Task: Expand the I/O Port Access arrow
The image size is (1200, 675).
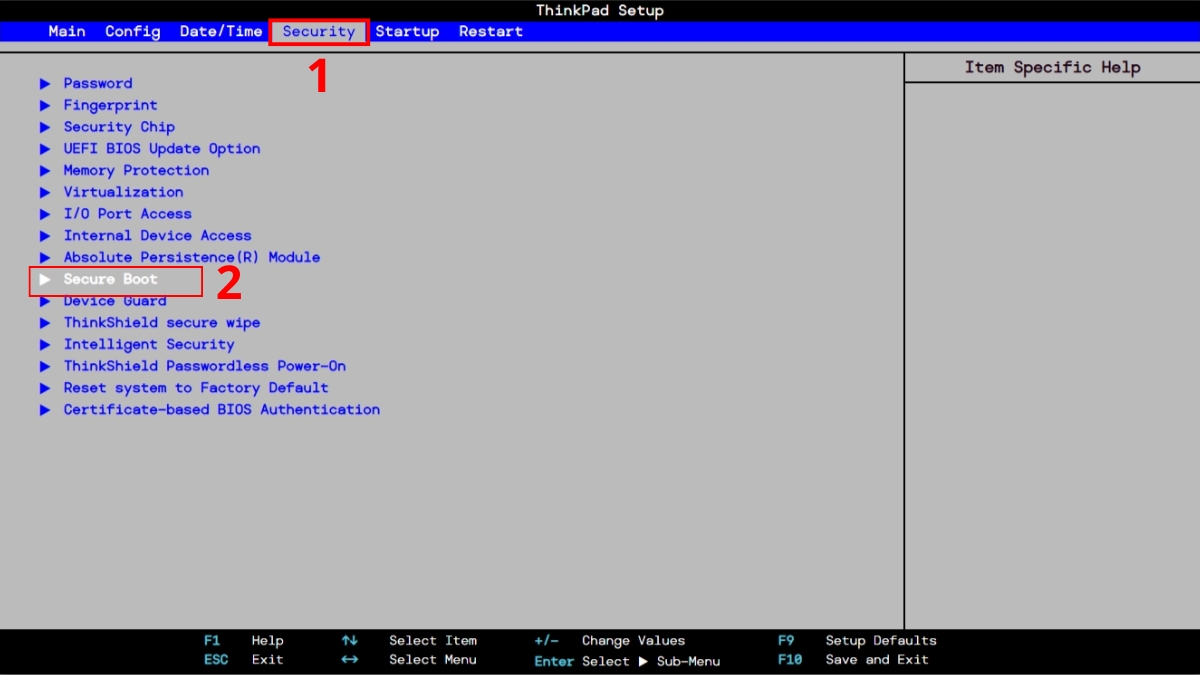Action: (45, 214)
